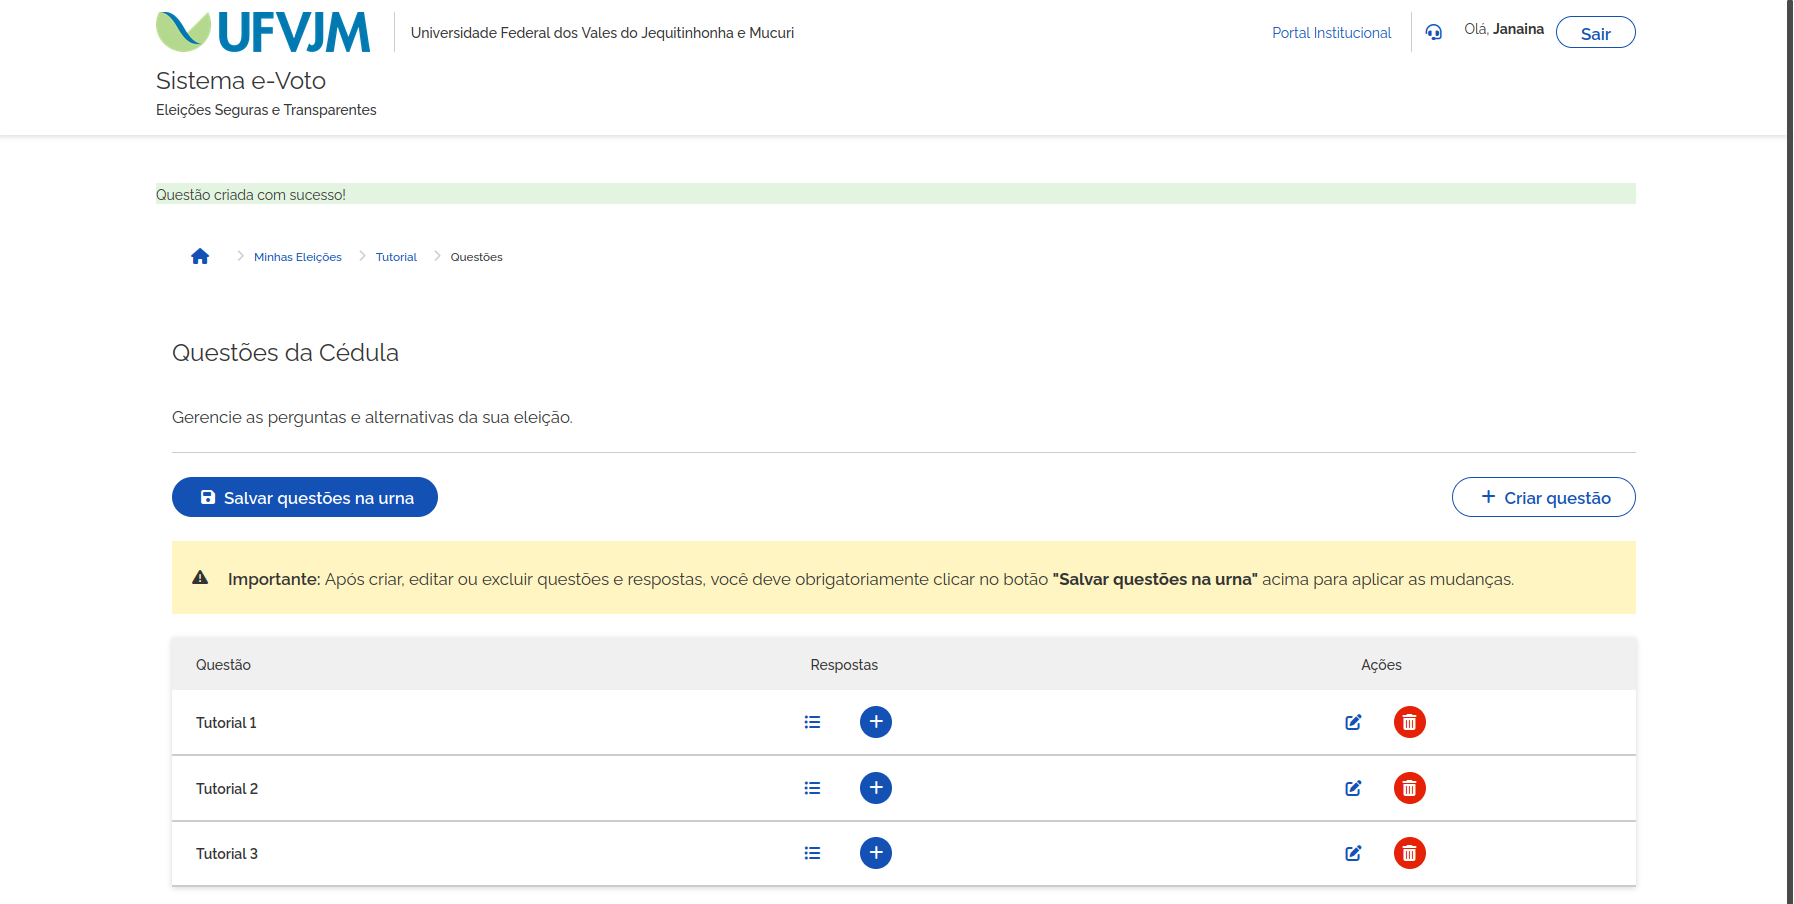Delete the Tutorial 3 question
Viewport: 1794px width, 904px height.
coord(1410,853)
